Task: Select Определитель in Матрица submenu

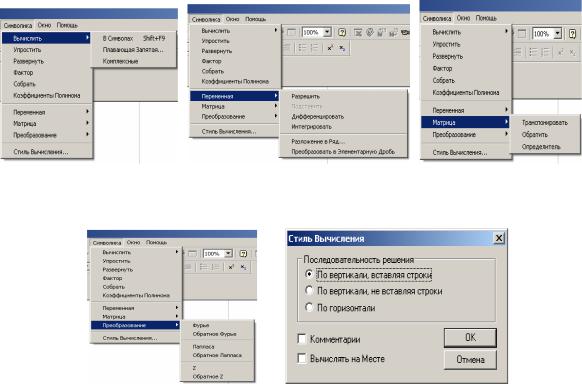Action: (545, 147)
